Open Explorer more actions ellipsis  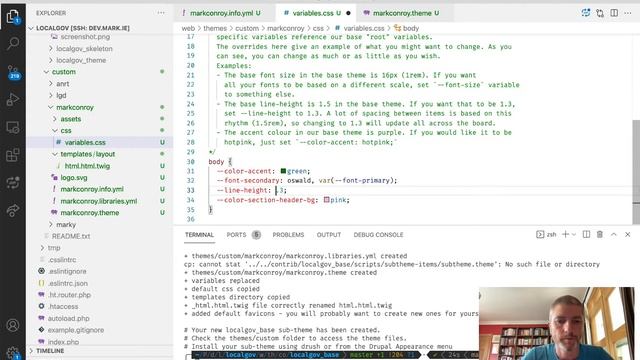click(x=161, y=13)
